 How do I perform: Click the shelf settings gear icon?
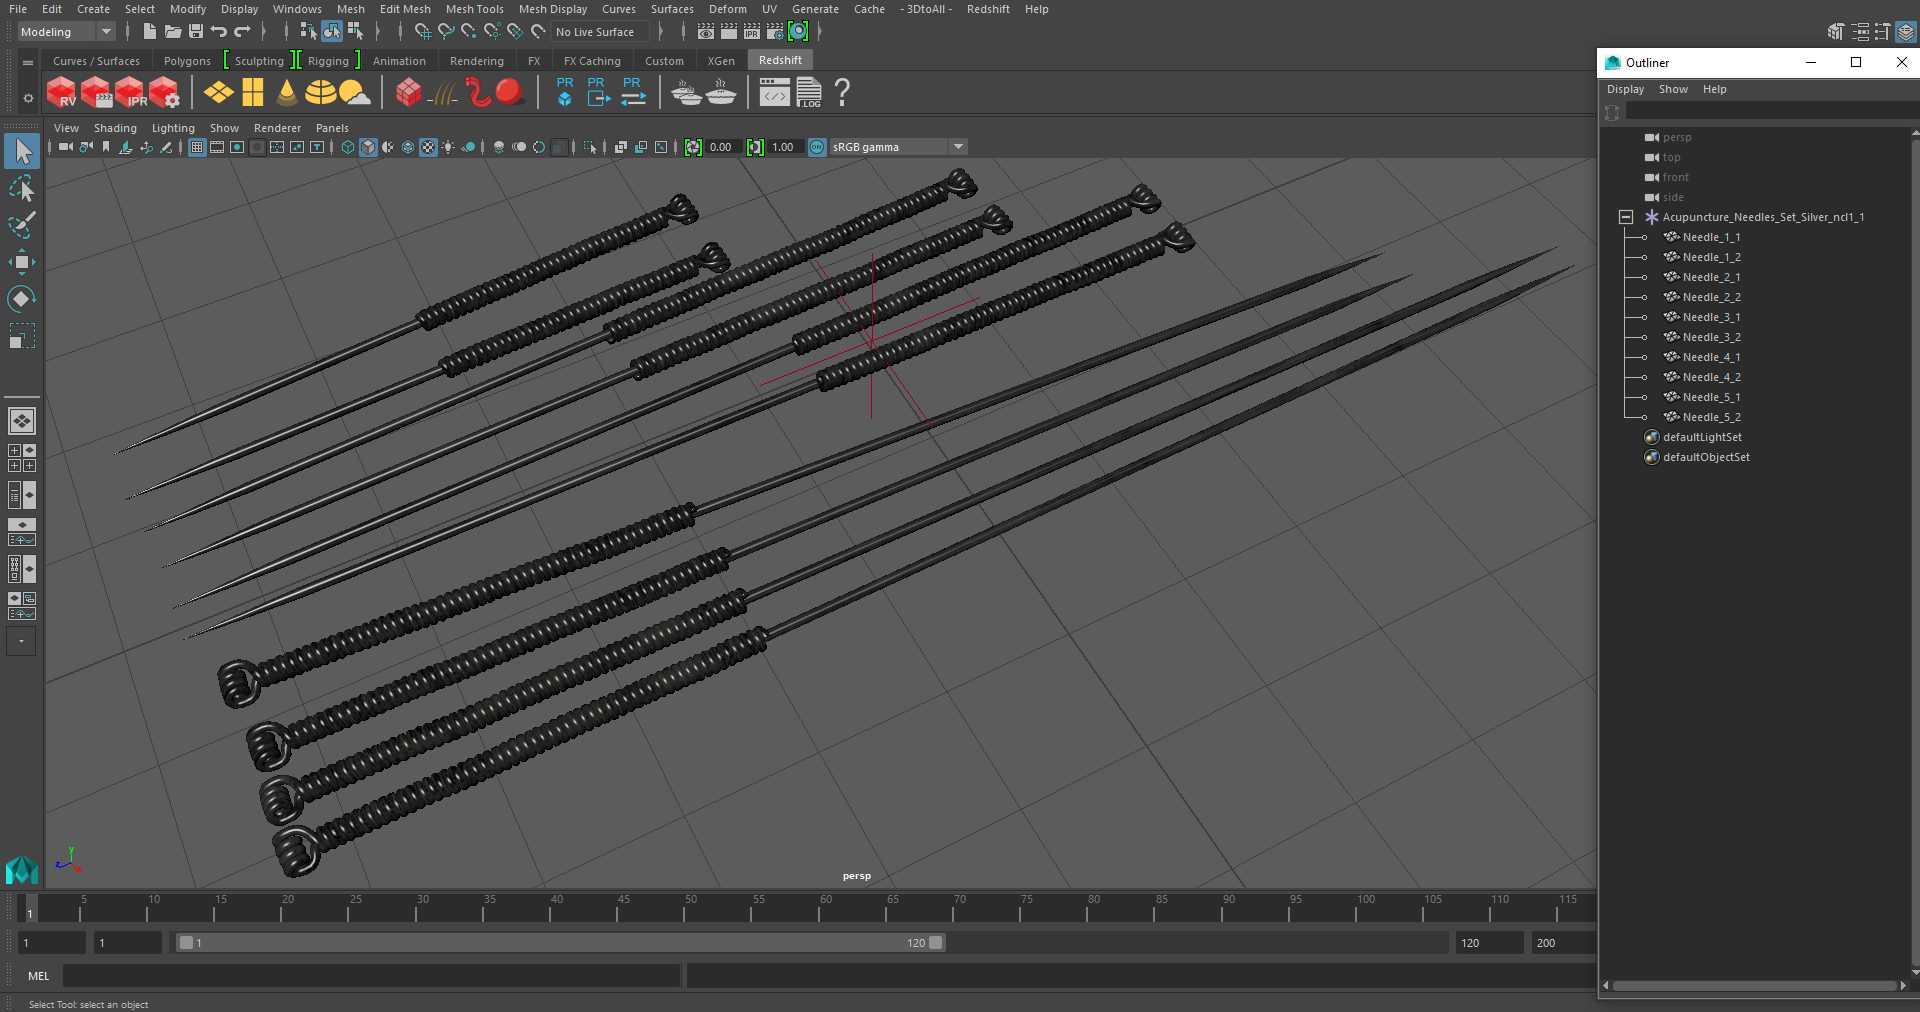(x=28, y=98)
